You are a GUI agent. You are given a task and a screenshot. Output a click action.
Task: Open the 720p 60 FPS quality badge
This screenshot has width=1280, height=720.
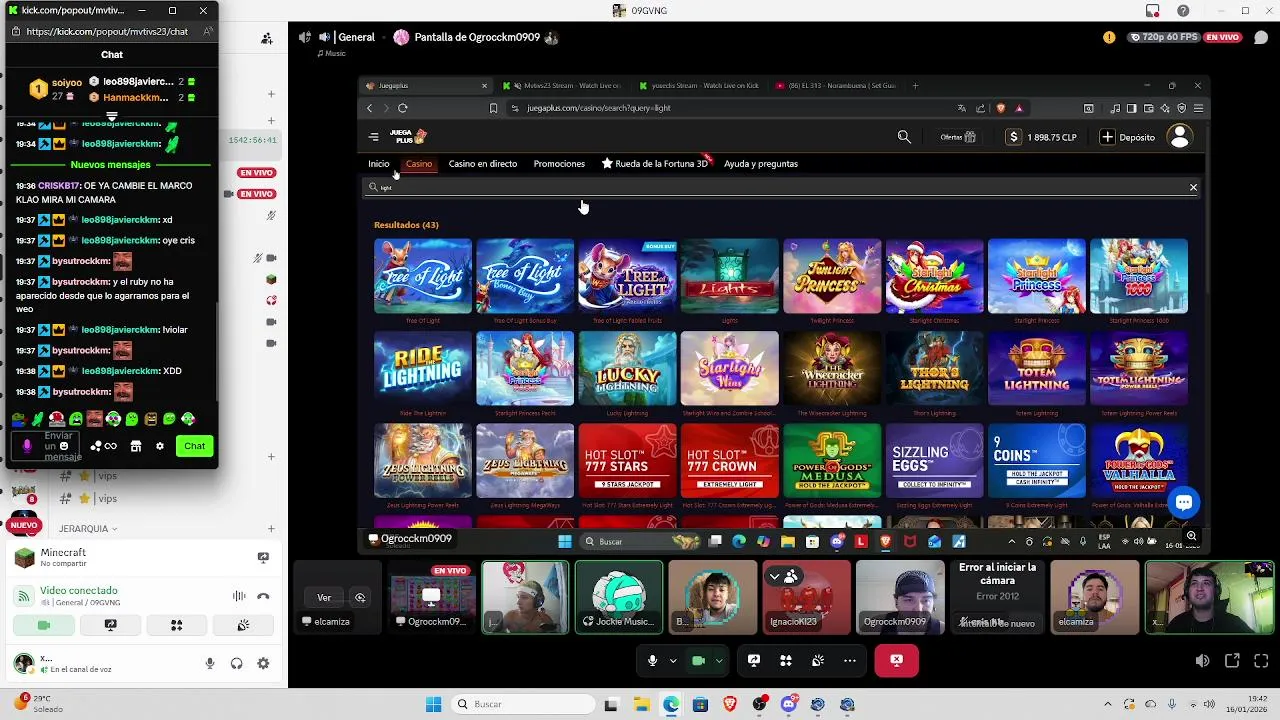coord(1163,37)
